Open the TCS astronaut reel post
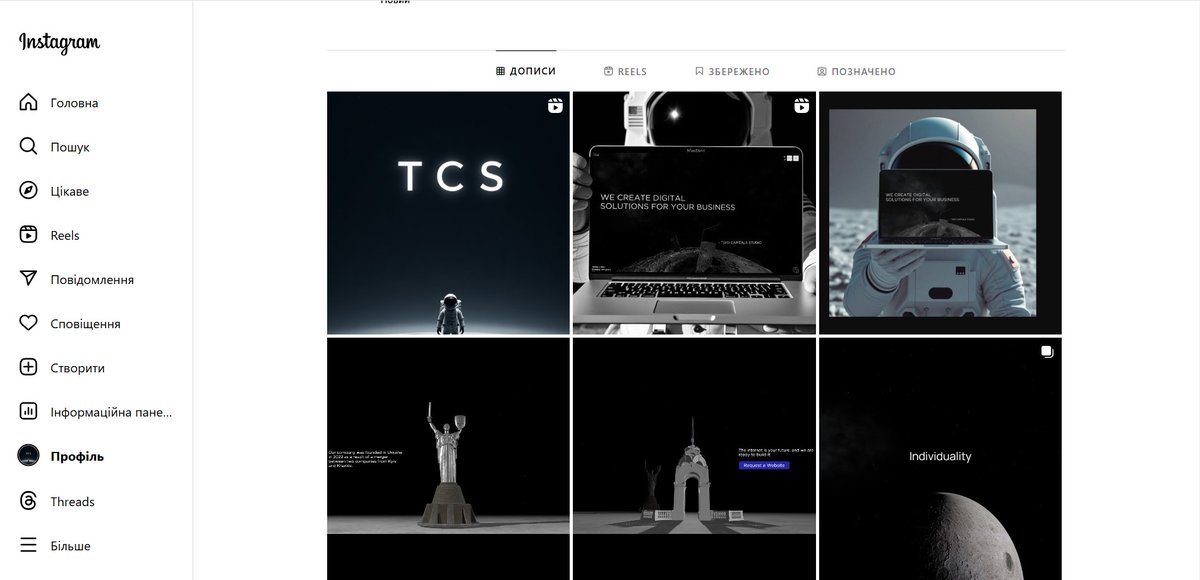This screenshot has height=580, width=1200. pos(448,213)
